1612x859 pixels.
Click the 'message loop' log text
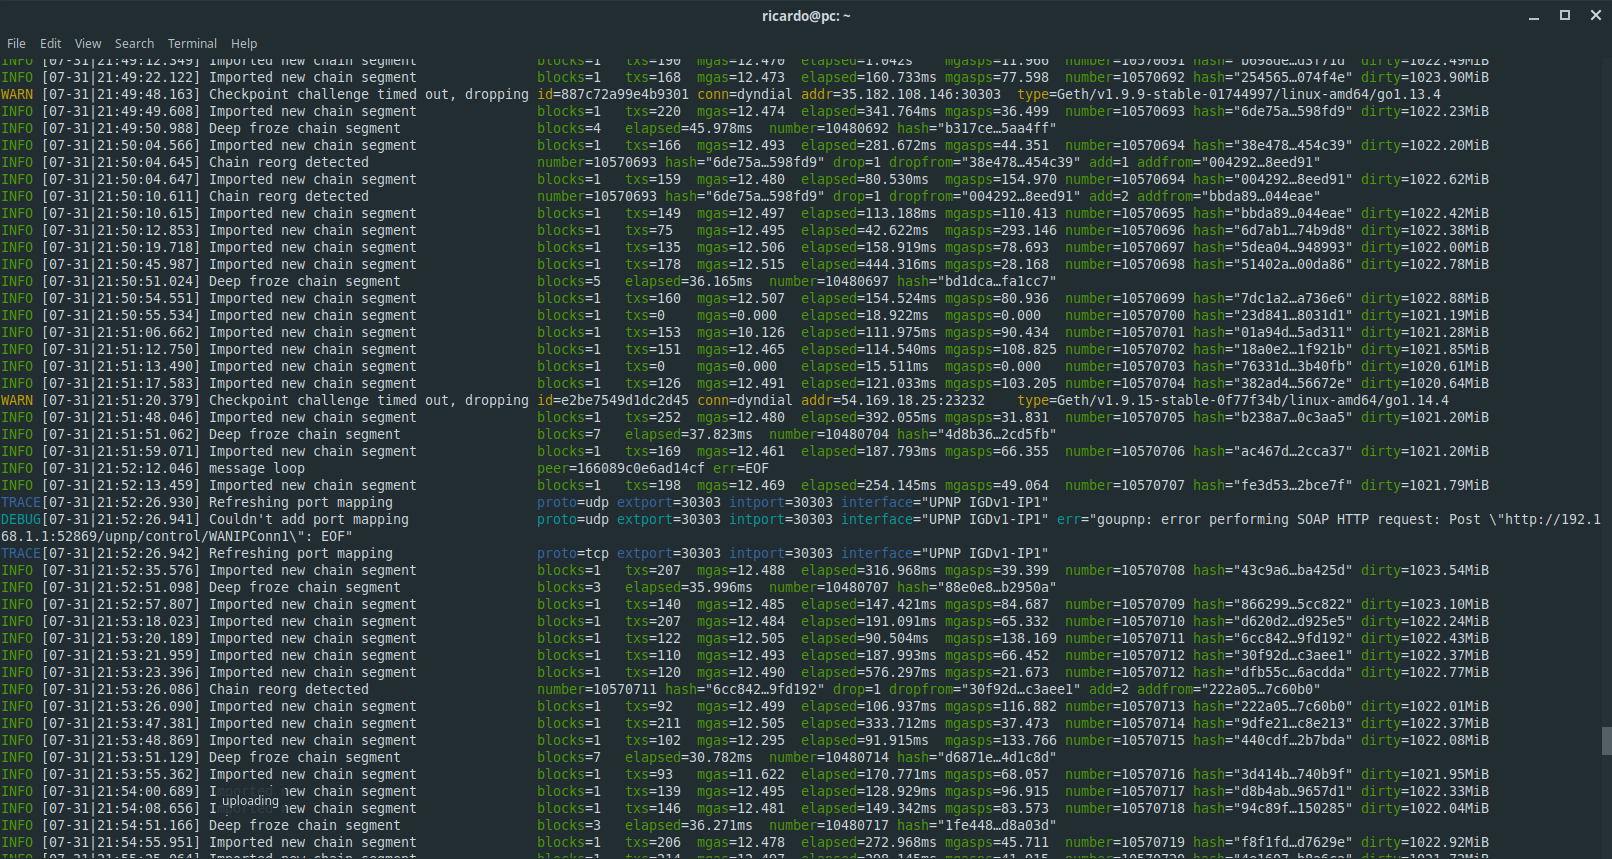(x=257, y=468)
